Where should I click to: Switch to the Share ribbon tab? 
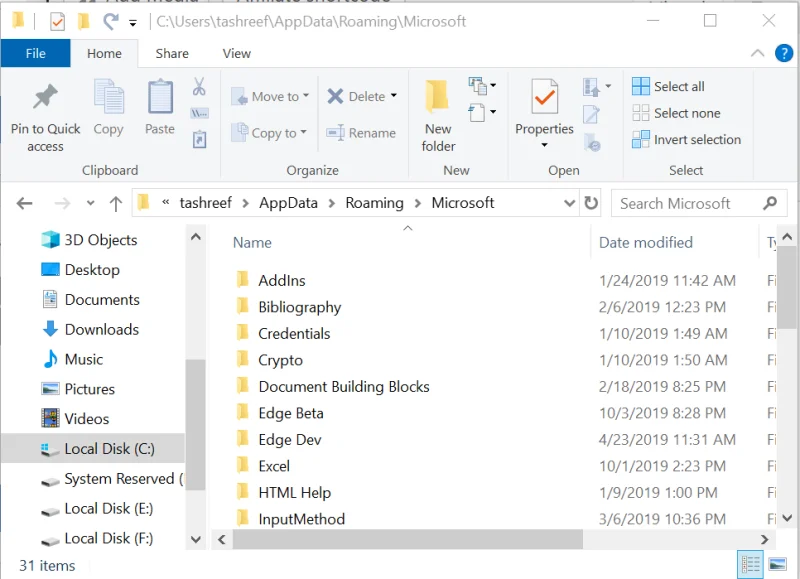click(x=170, y=53)
